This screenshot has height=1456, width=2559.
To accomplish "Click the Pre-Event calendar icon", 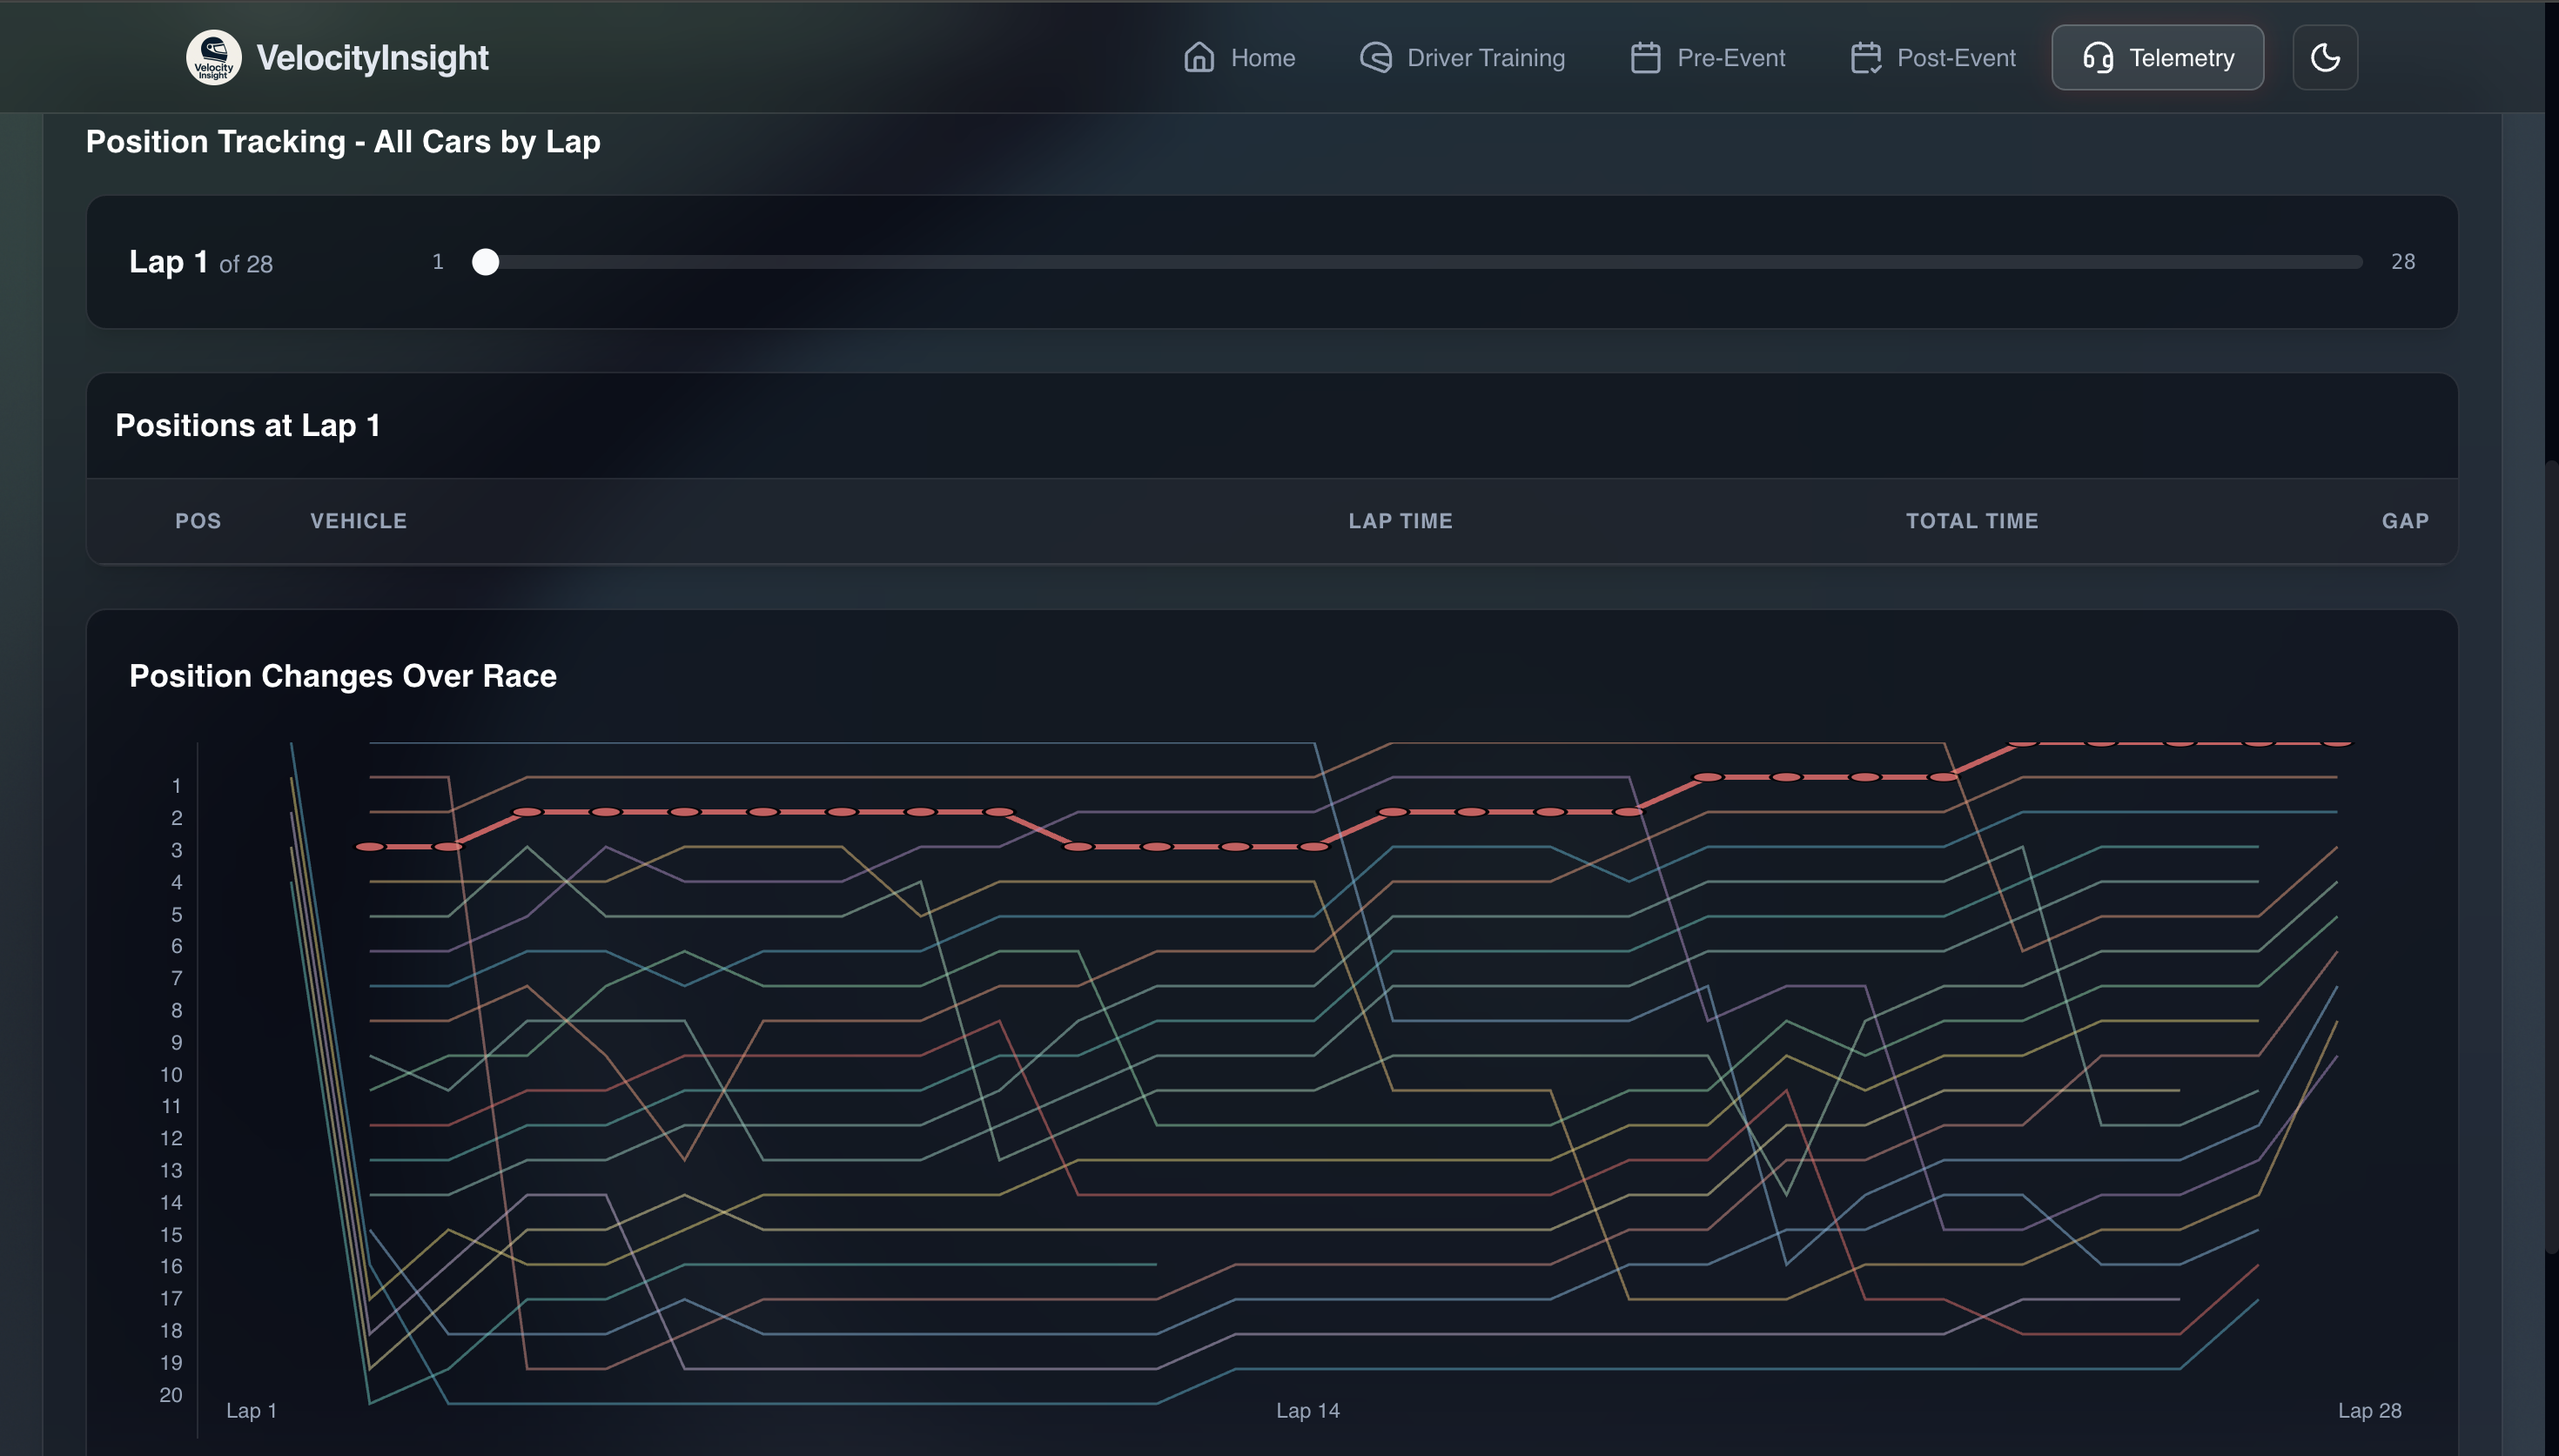I will click(x=1645, y=57).
